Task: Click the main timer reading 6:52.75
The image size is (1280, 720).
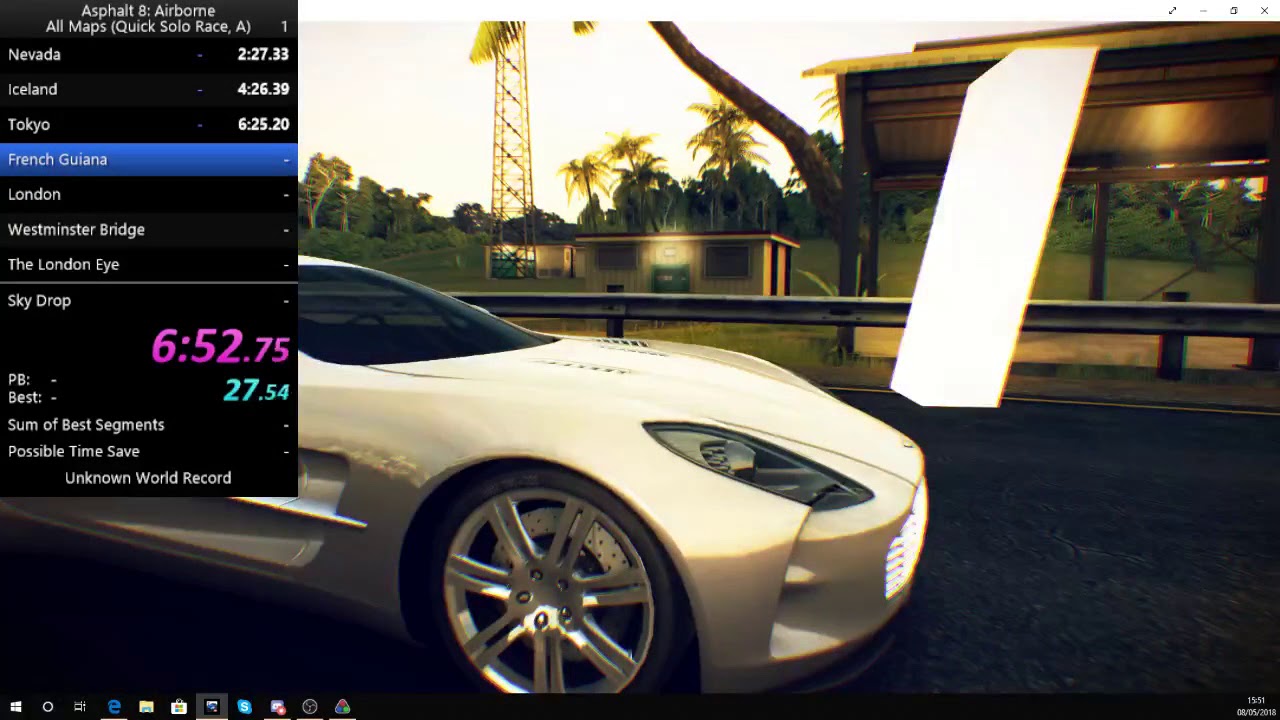Action: [x=220, y=347]
